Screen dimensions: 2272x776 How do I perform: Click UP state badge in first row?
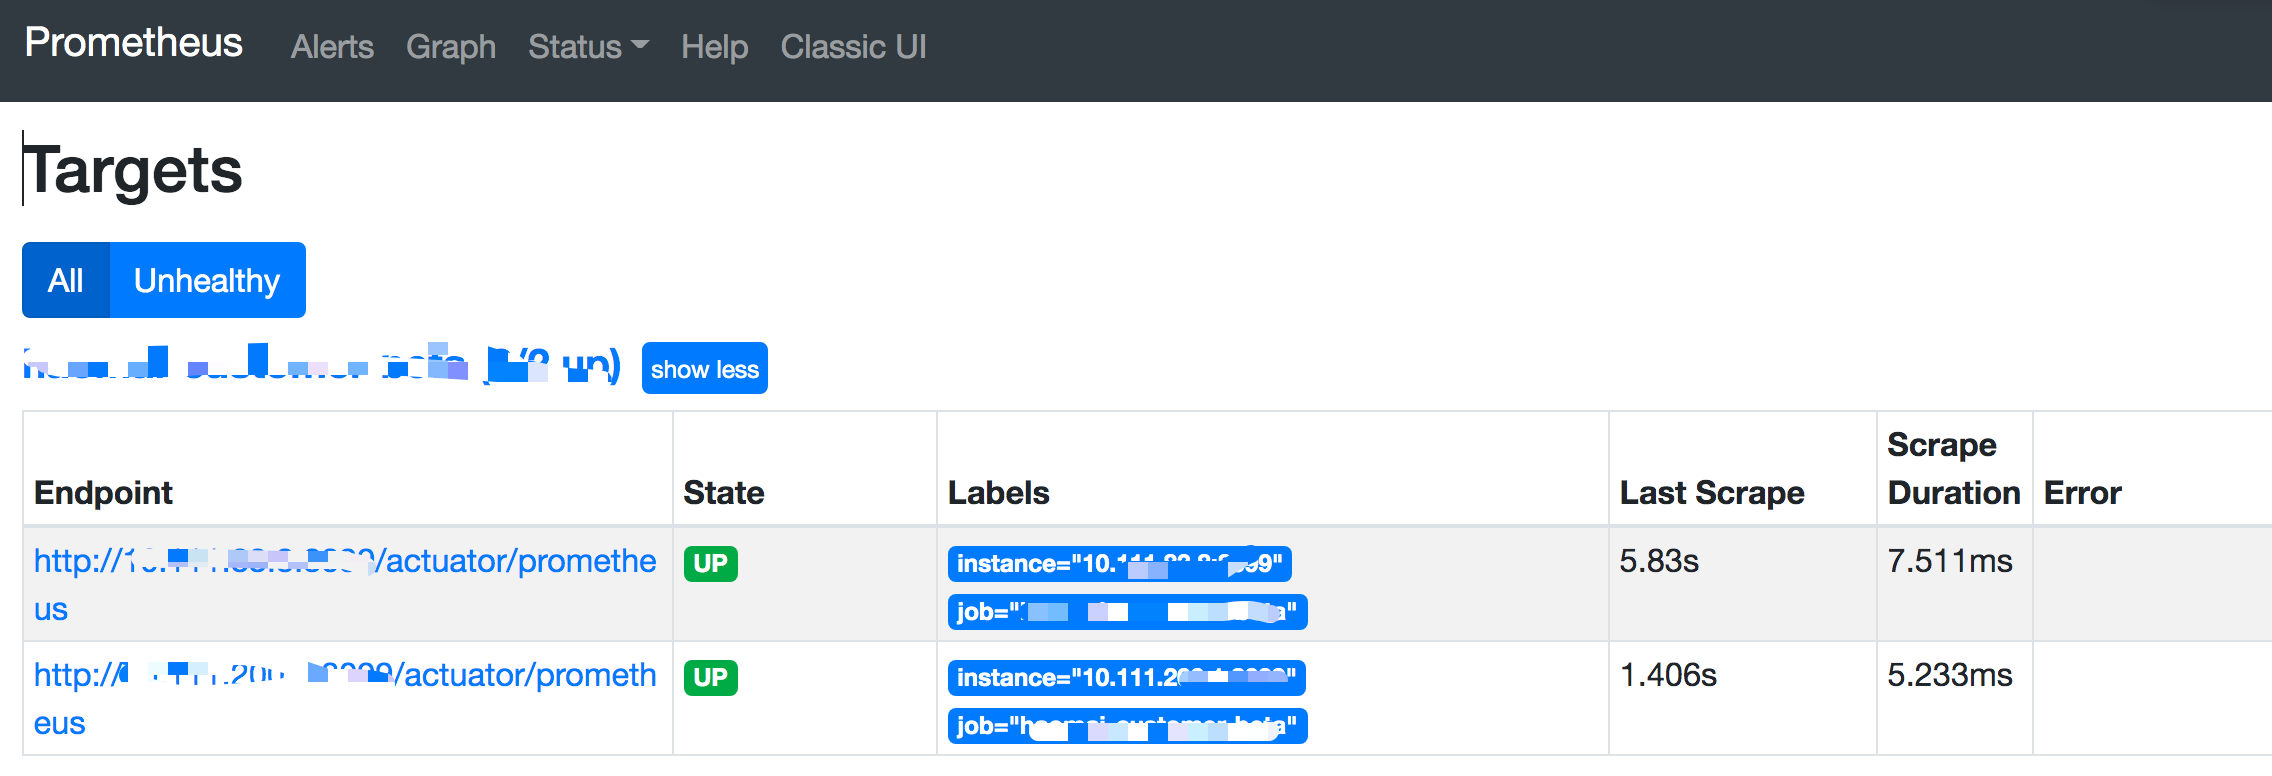click(x=711, y=563)
